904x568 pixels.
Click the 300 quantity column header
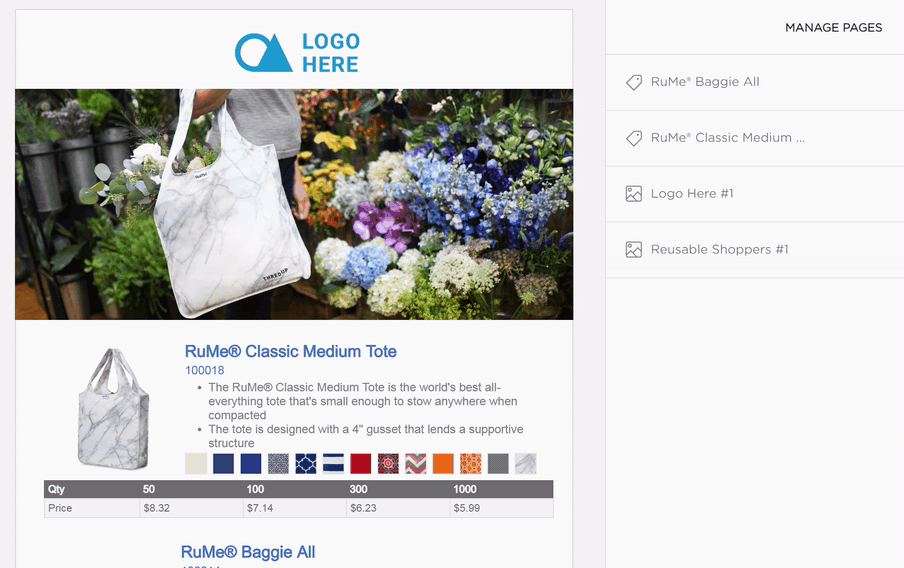click(x=398, y=489)
